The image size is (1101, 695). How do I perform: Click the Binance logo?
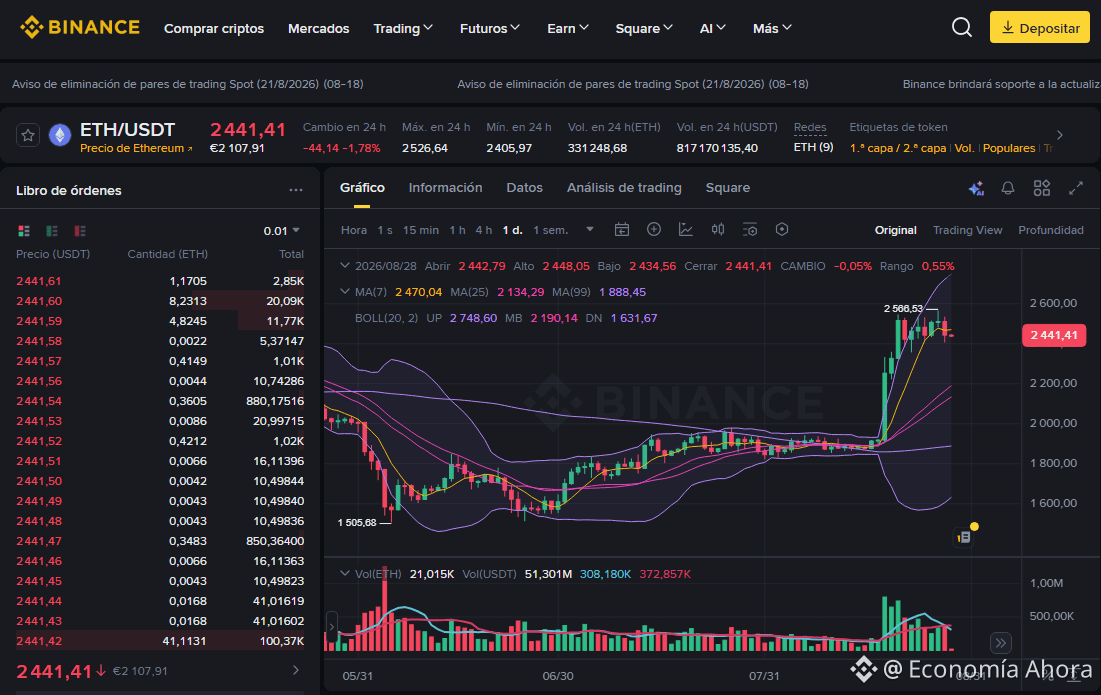tap(80, 27)
